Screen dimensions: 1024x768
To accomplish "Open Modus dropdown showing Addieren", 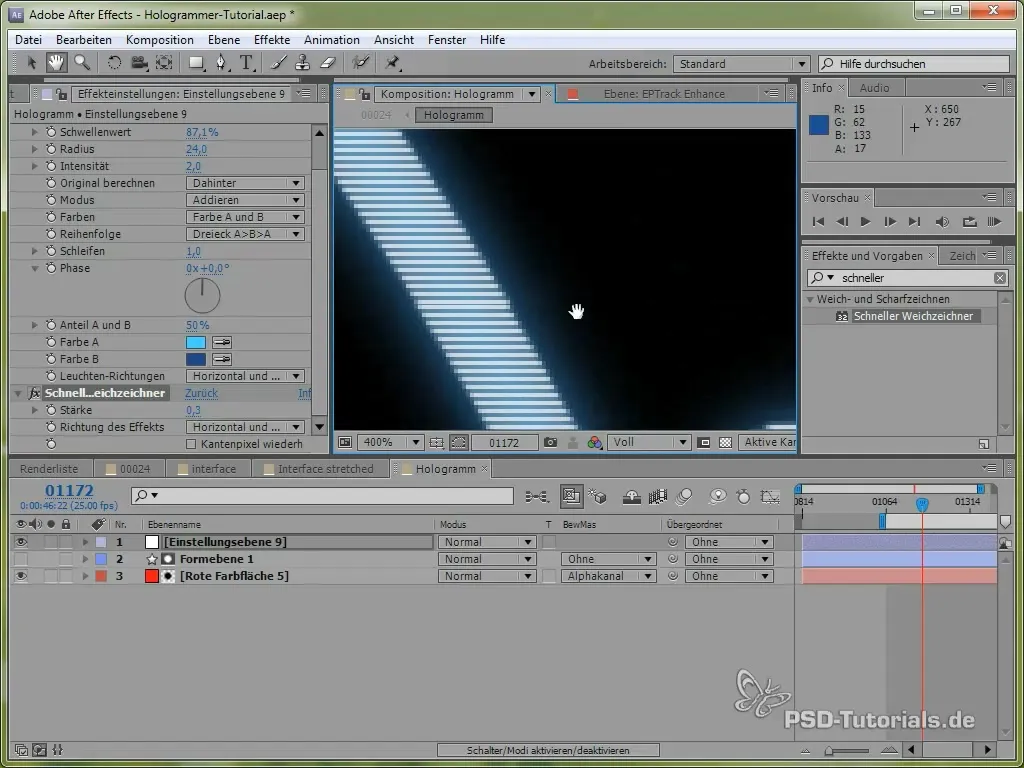I will 245,200.
